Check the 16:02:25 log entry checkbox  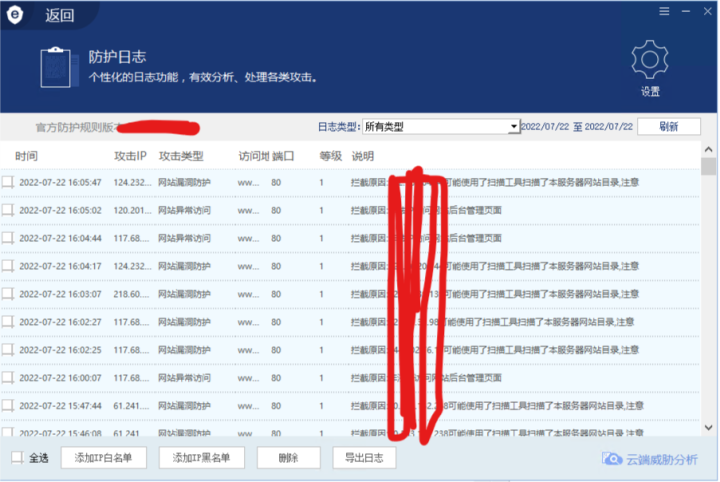pos(8,350)
